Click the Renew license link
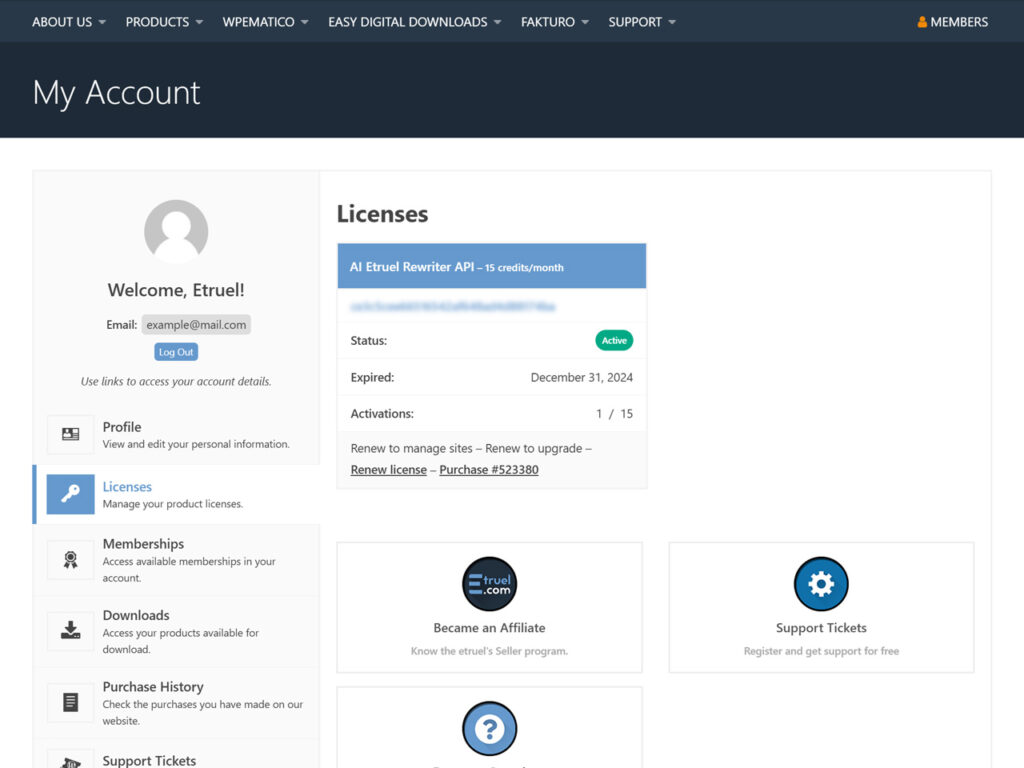 [x=388, y=469]
